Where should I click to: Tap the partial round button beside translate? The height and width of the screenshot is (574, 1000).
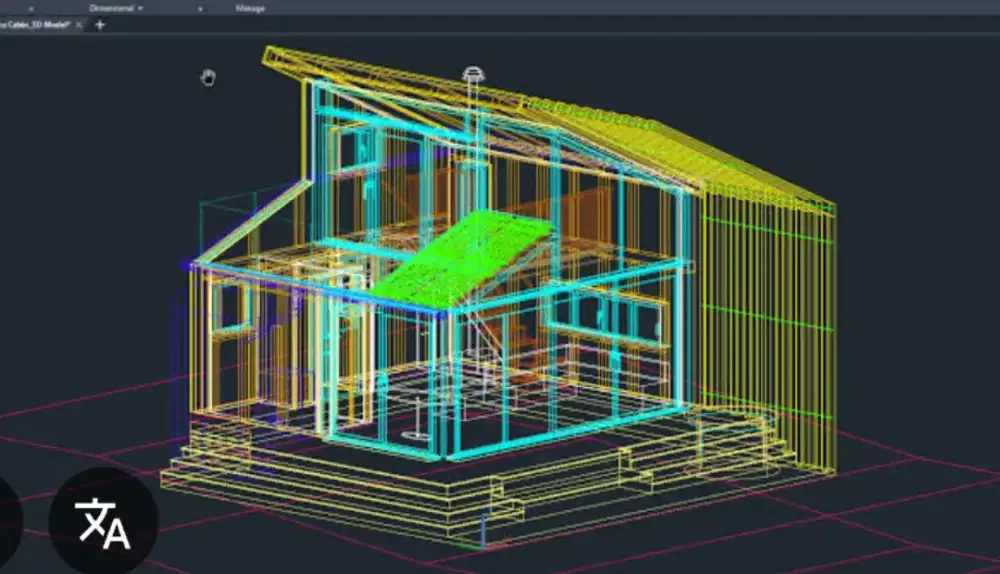pyautogui.click(x=10, y=522)
